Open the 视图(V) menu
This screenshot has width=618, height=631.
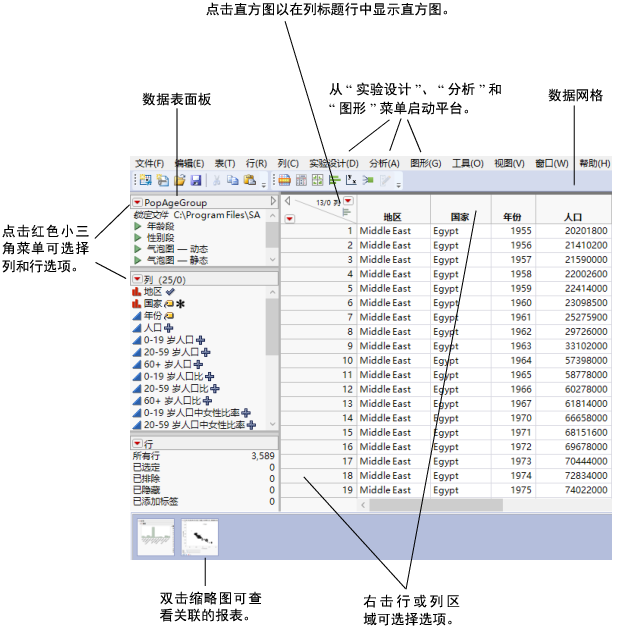pos(509,163)
